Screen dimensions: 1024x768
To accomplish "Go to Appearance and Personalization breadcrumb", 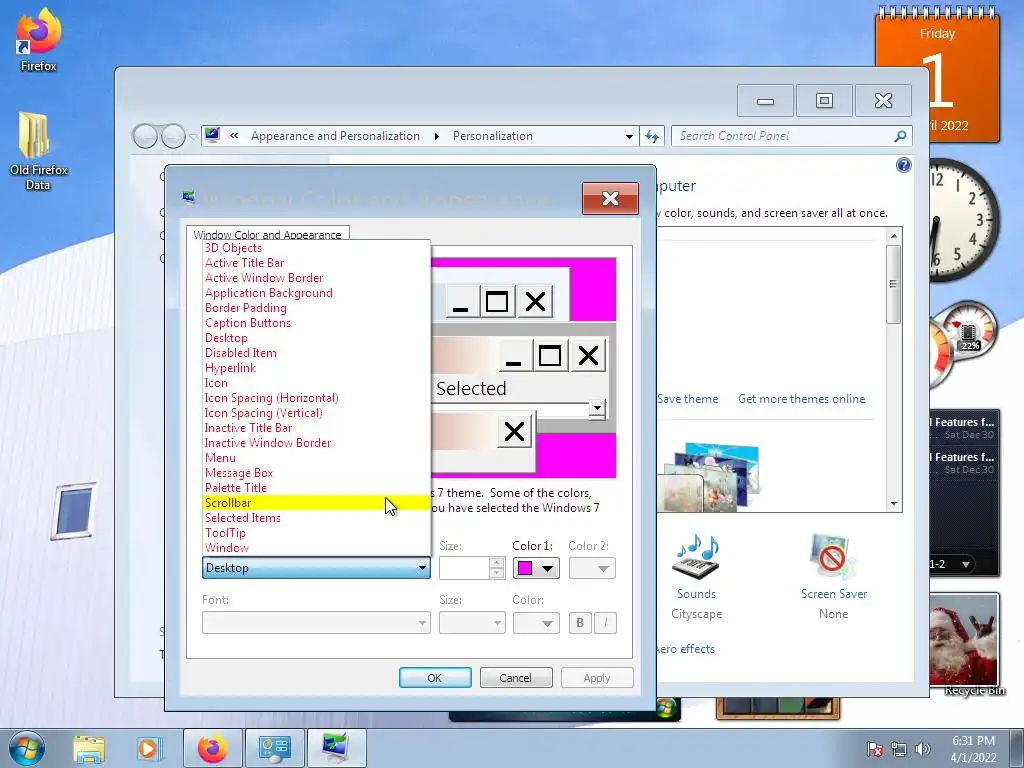I will 335,136.
